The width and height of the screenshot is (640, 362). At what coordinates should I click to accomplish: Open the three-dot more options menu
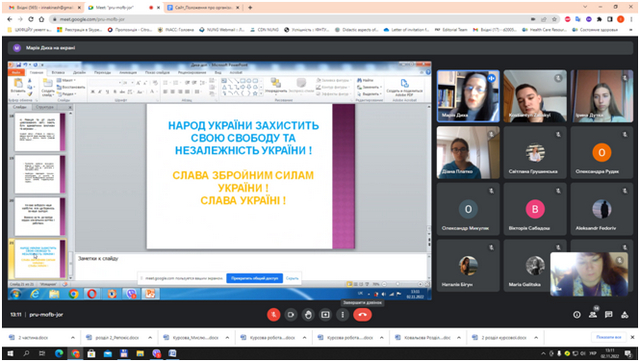(x=342, y=315)
